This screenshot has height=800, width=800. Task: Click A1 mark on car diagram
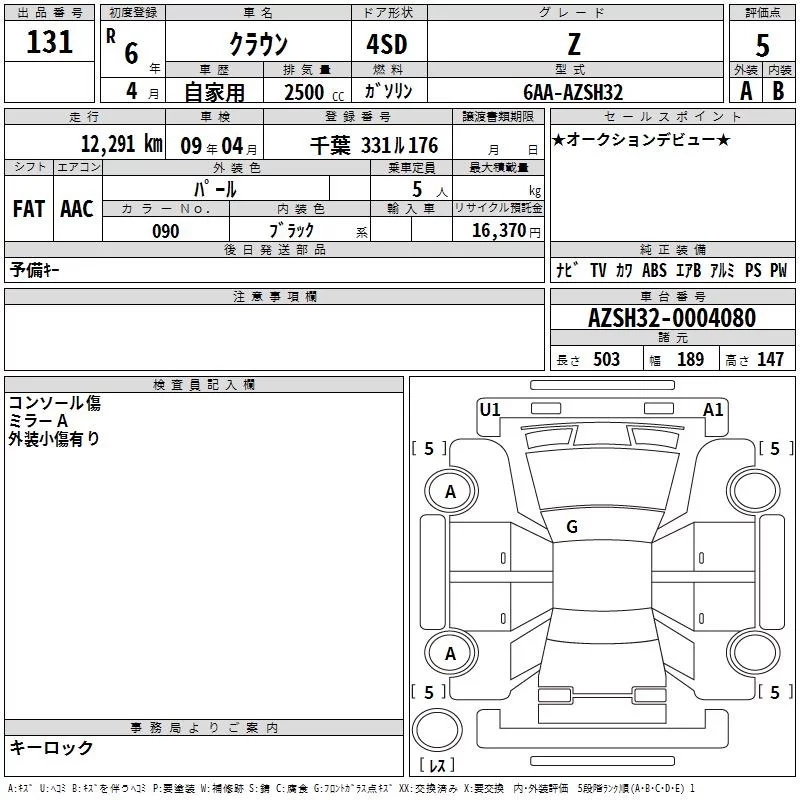point(713,410)
